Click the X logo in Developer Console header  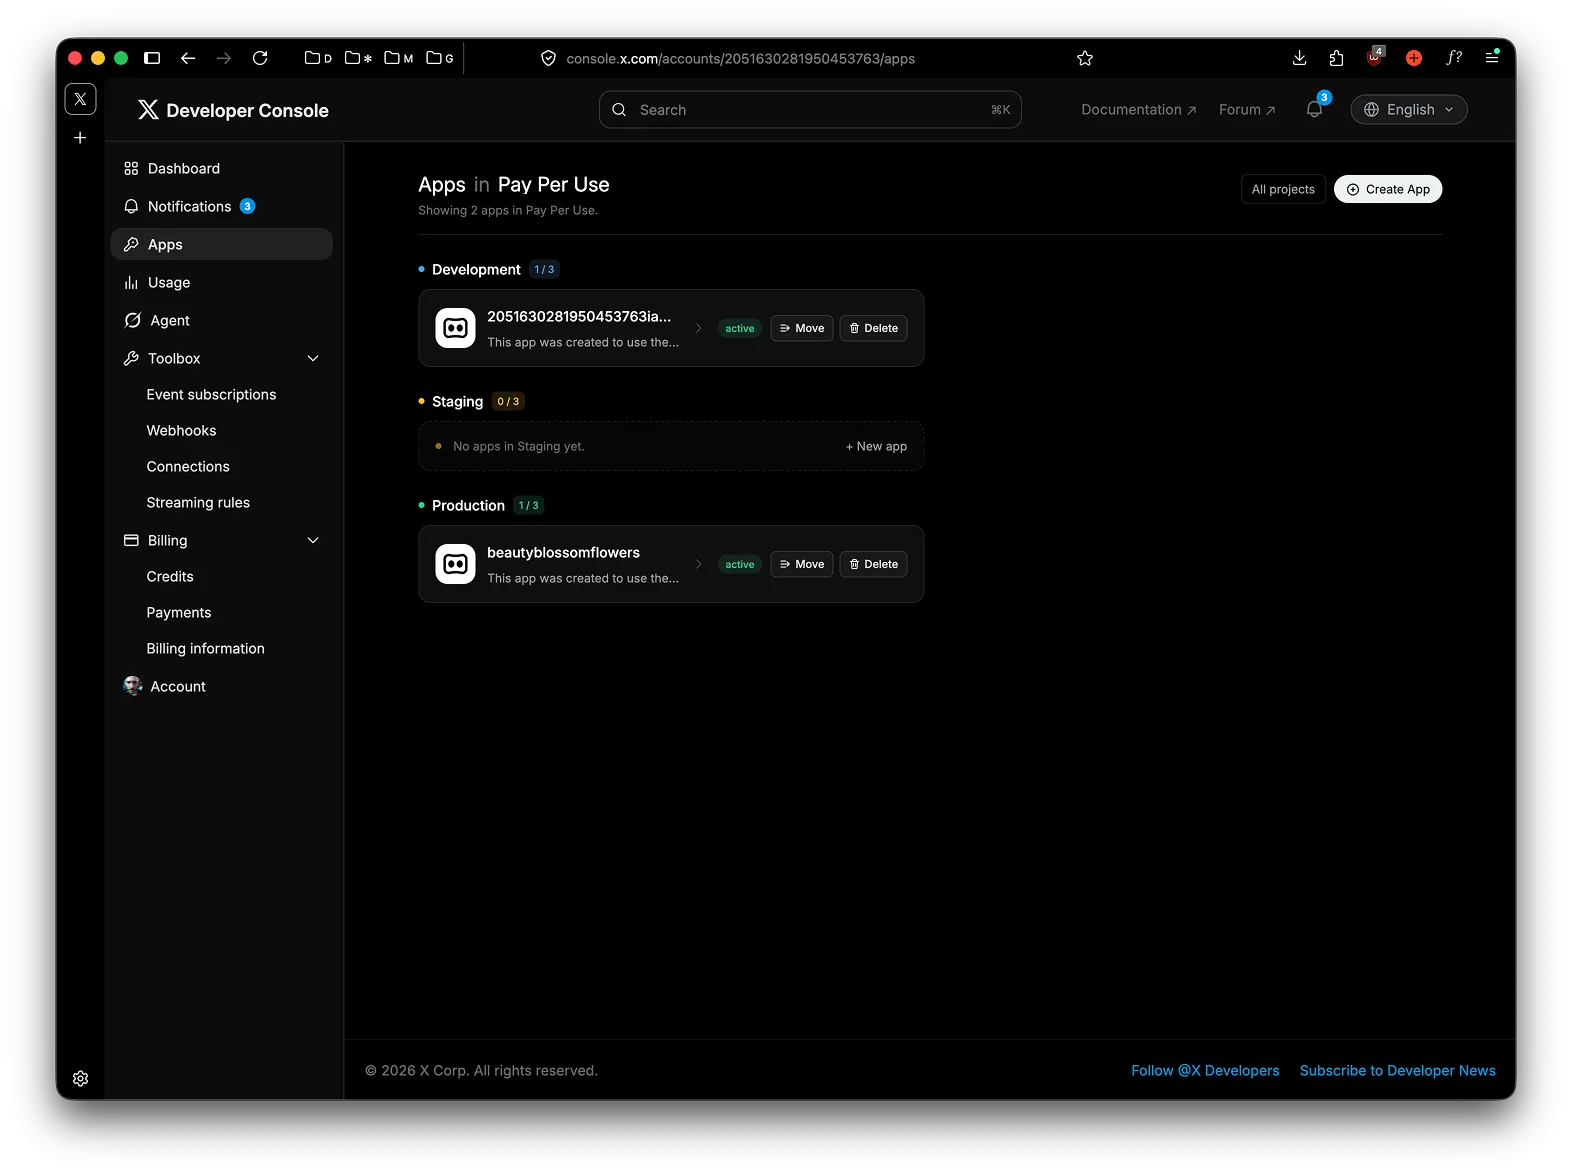148,110
